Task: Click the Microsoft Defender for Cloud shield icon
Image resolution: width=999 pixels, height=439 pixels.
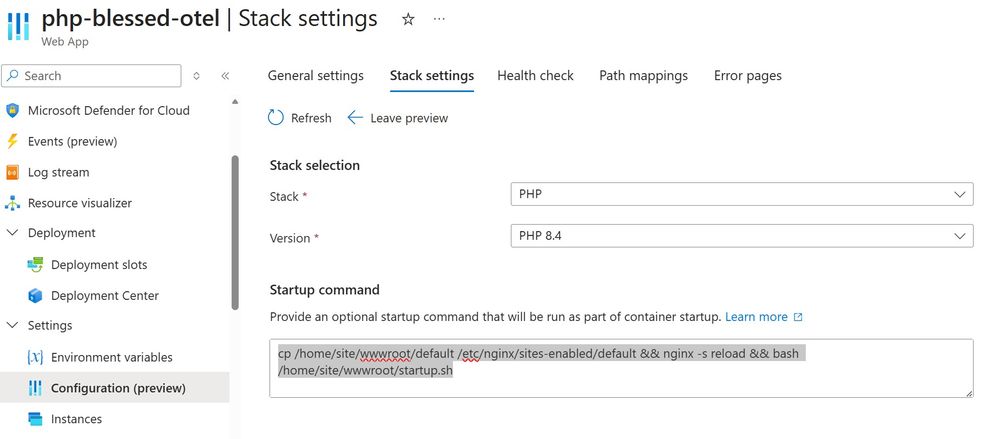Action: [13, 111]
